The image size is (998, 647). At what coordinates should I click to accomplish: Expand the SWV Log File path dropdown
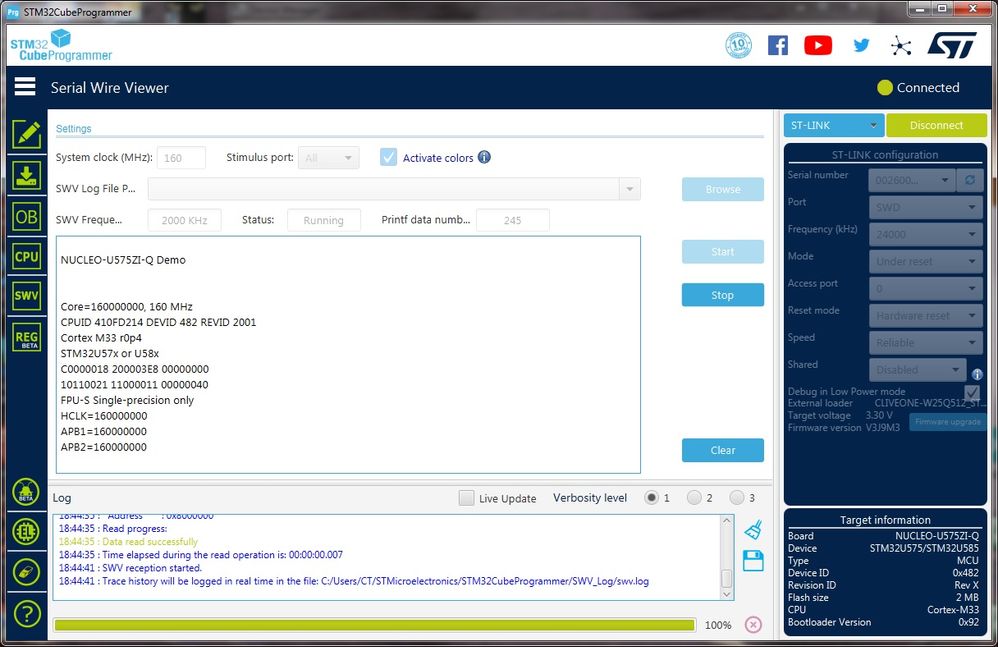pos(629,189)
